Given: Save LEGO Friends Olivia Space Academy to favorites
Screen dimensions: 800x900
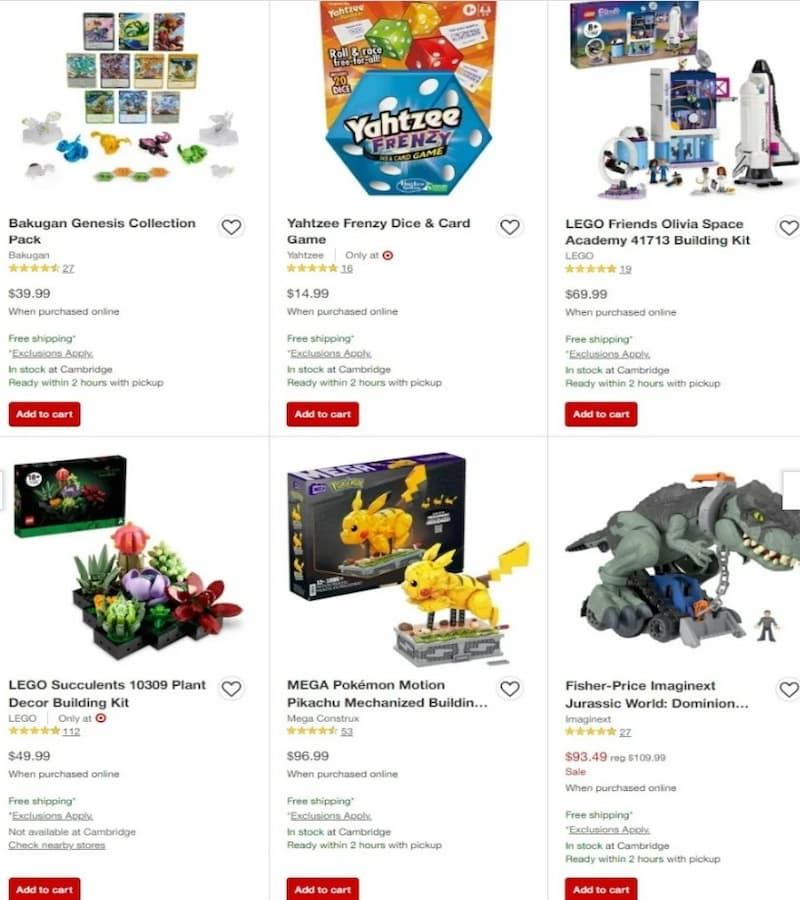Looking at the screenshot, I should [x=789, y=228].
